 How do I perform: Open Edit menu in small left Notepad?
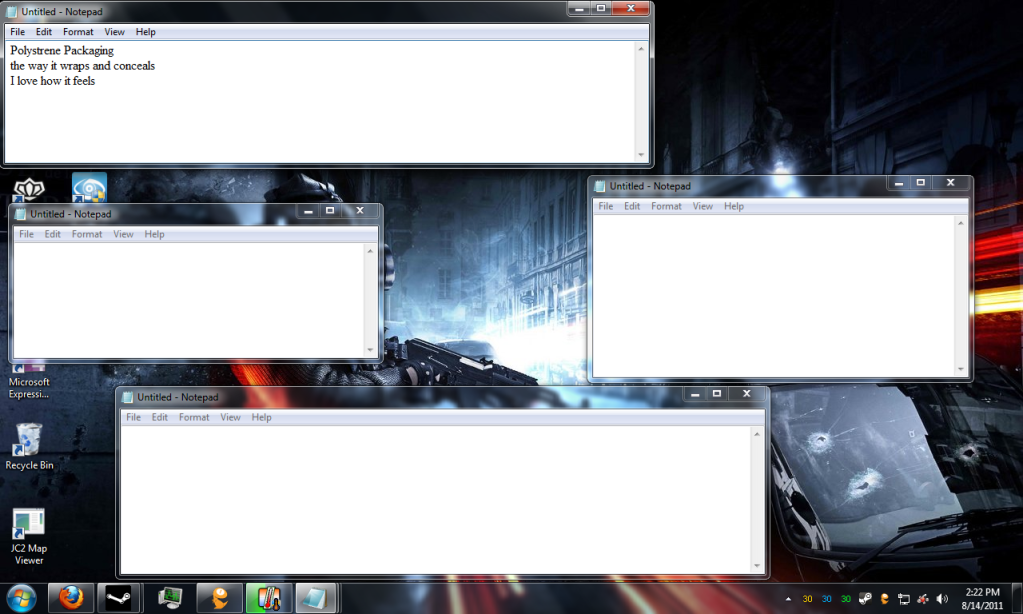pyautogui.click(x=52, y=234)
